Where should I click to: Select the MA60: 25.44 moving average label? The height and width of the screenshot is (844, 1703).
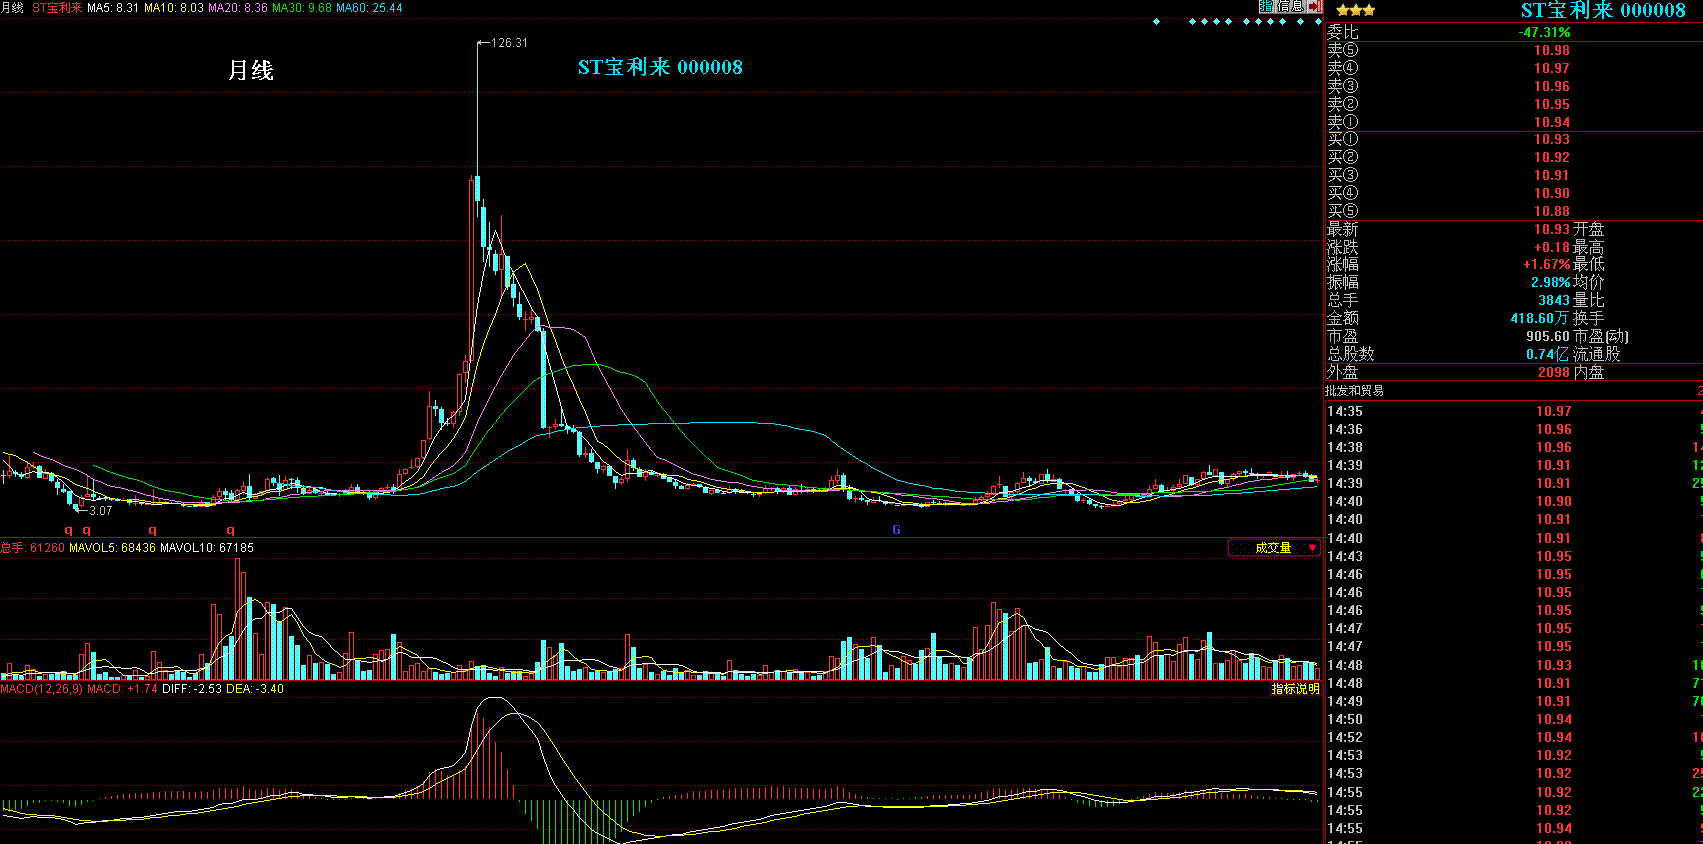[370, 7]
